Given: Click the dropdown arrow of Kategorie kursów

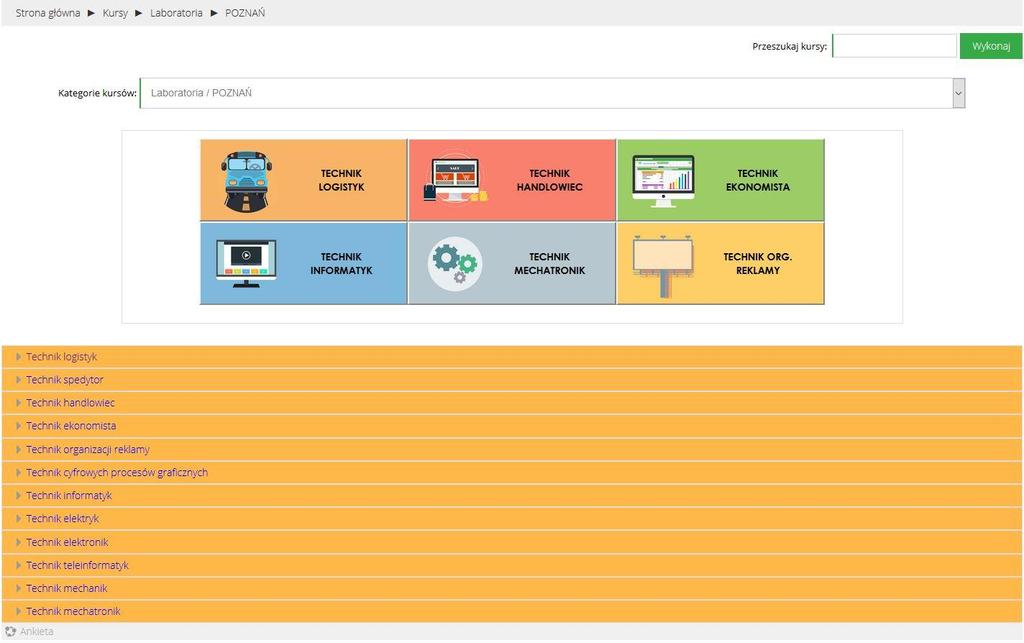Looking at the screenshot, I should click(958, 93).
